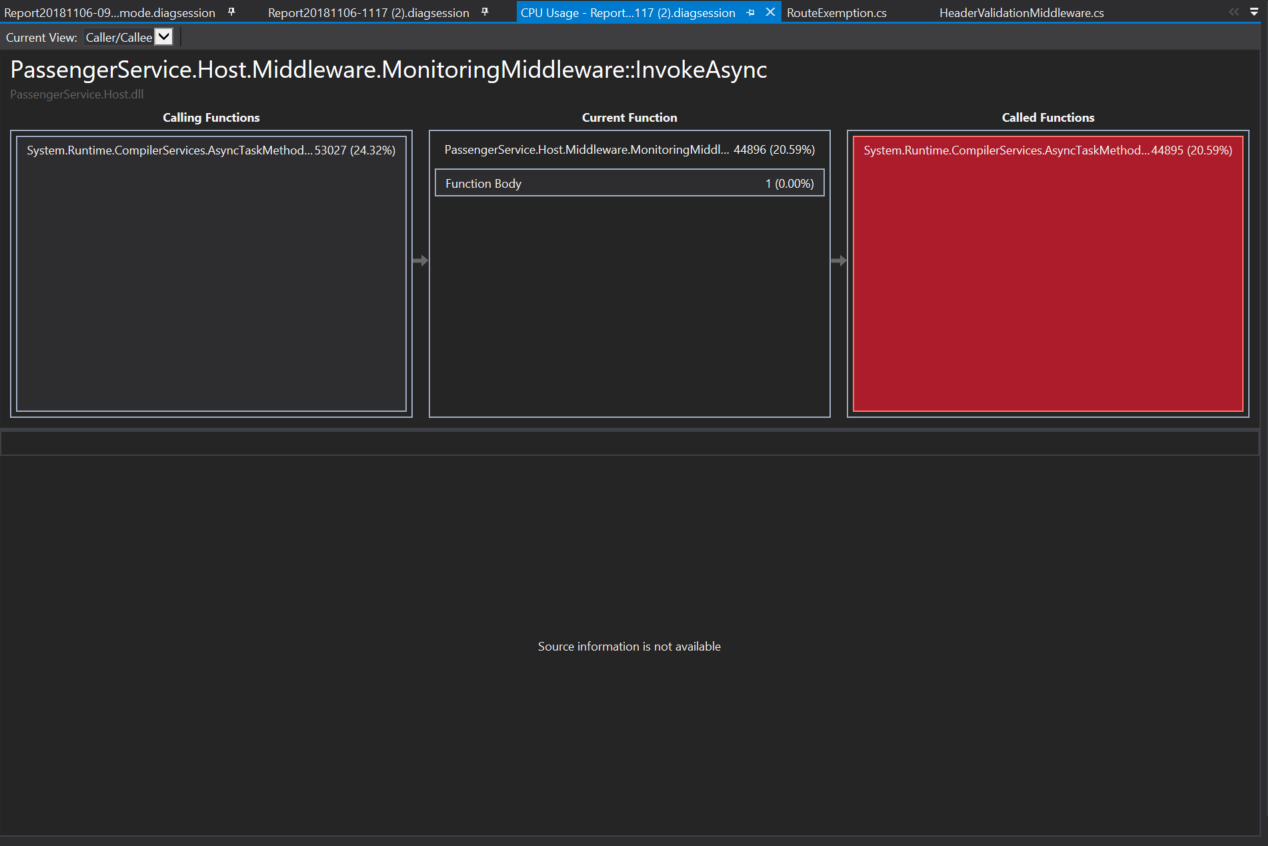This screenshot has height=846, width=1268.
Task: Close the CPU Usage diagsession tab
Action: point(768,12)
